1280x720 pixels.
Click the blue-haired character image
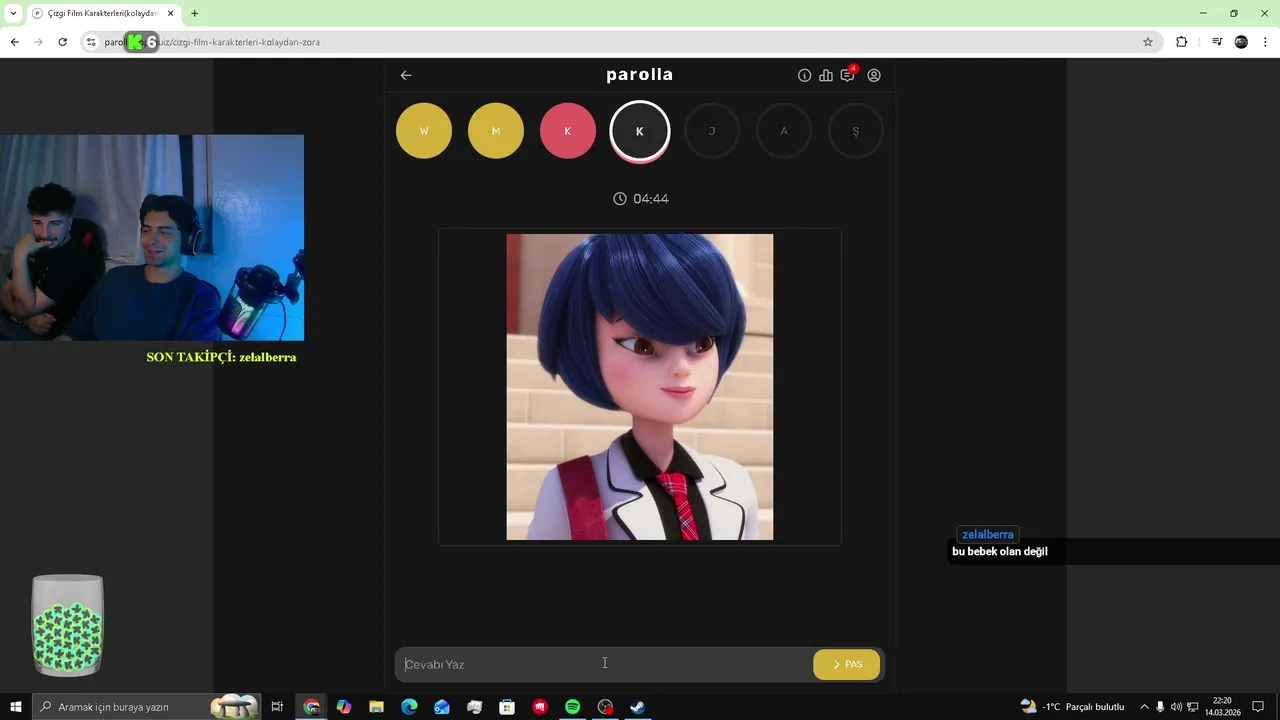tap(640, 387)
